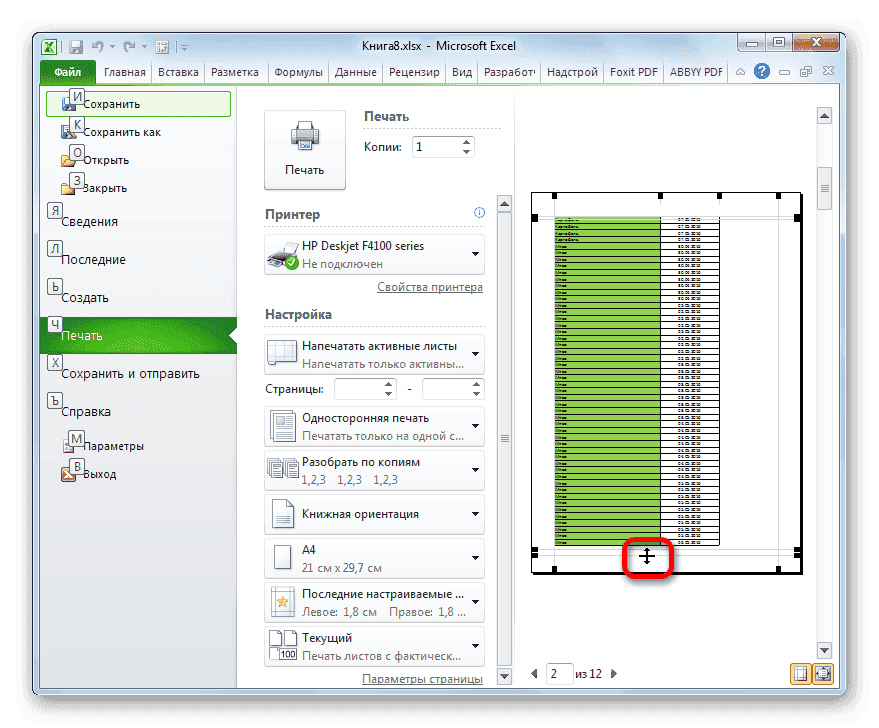This screenshot has width=879, height=728.
Task: Click the Save icon on Quick Access Toolbar
Action: click(x=75, y=46)
